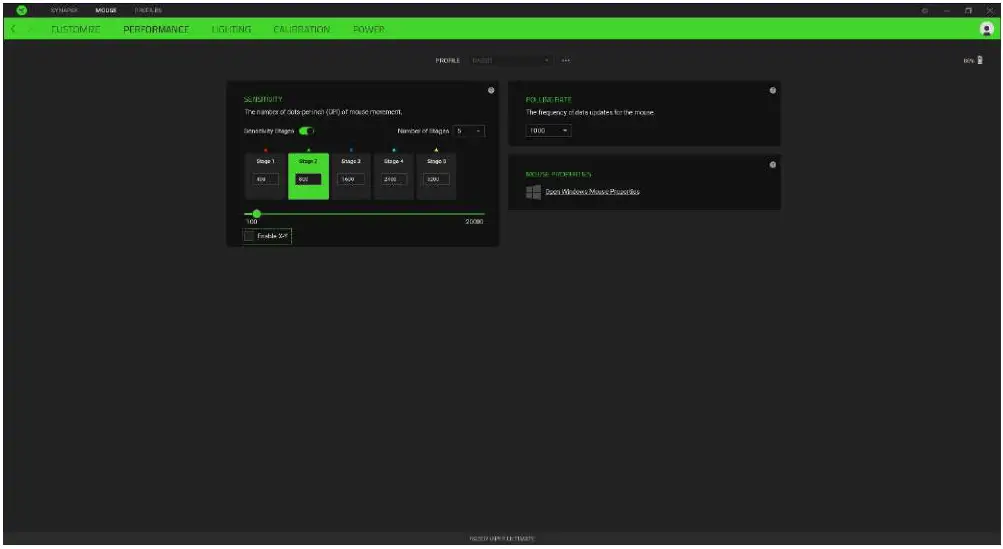Click the Razer logo icon
Viewport: 1003px width, 549px height.
tap(21, 10)
